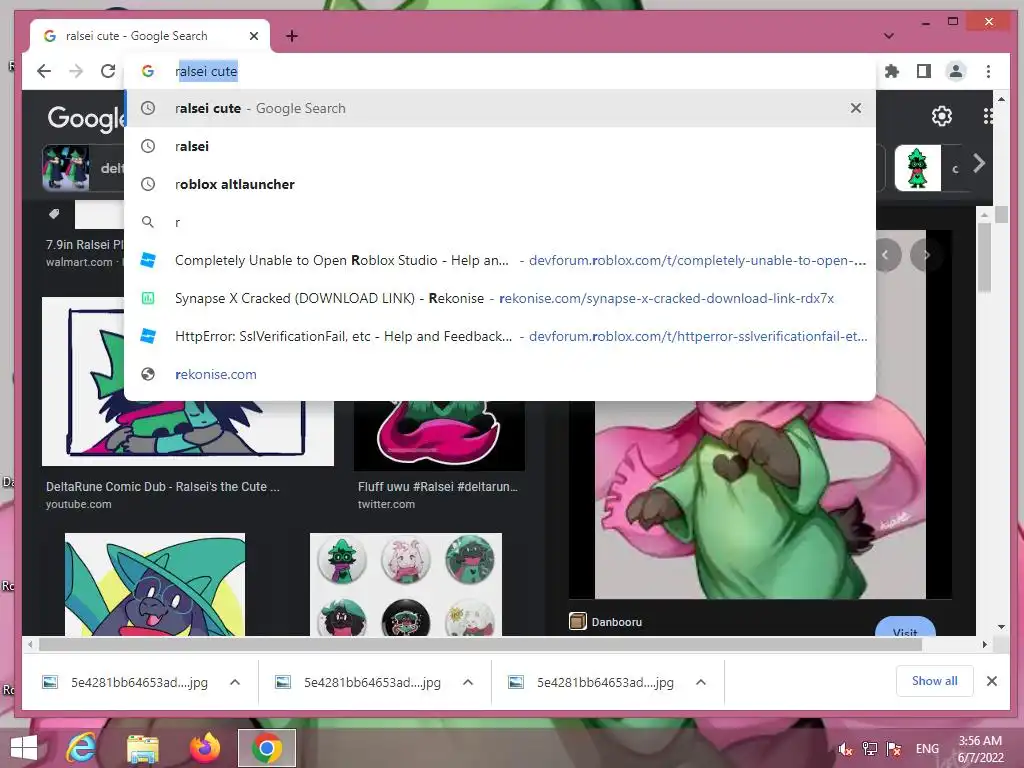
Task: Open the Google apps grid icon
Action: 987,116
